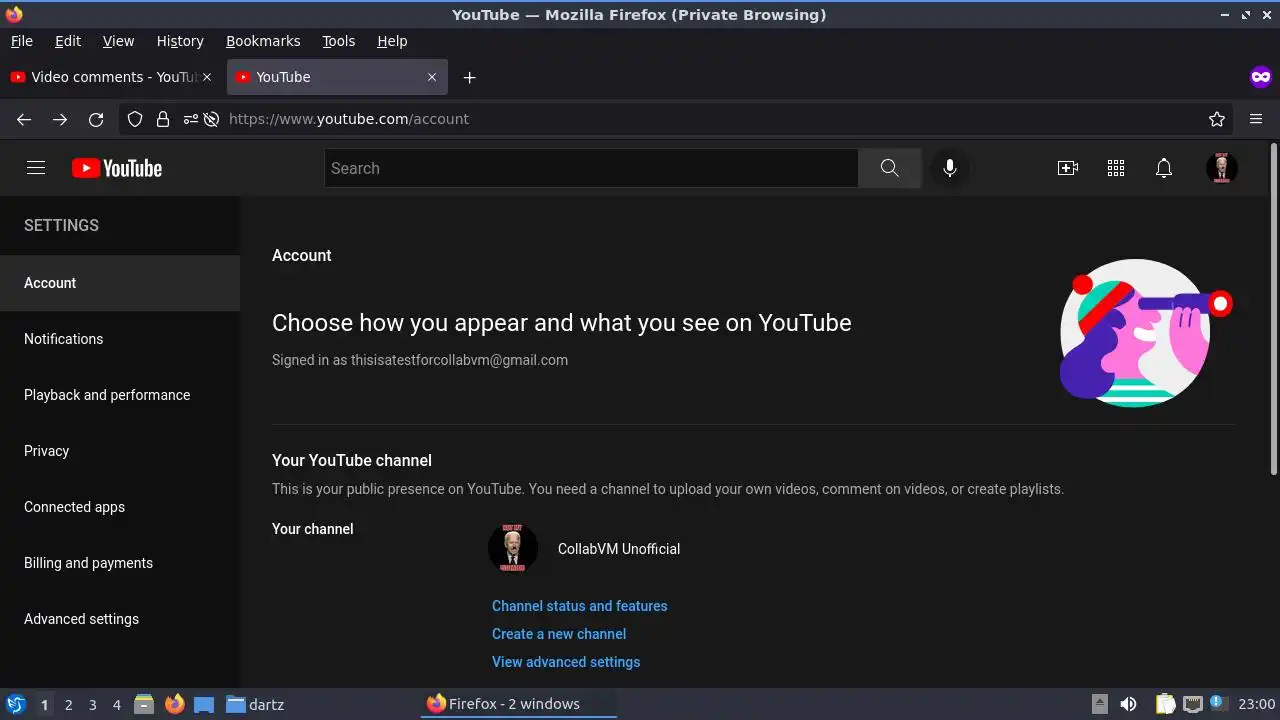Screen dimensions: 1280x720
Task: Select Account in settings sidebar
Action: (x=120, y=283)
